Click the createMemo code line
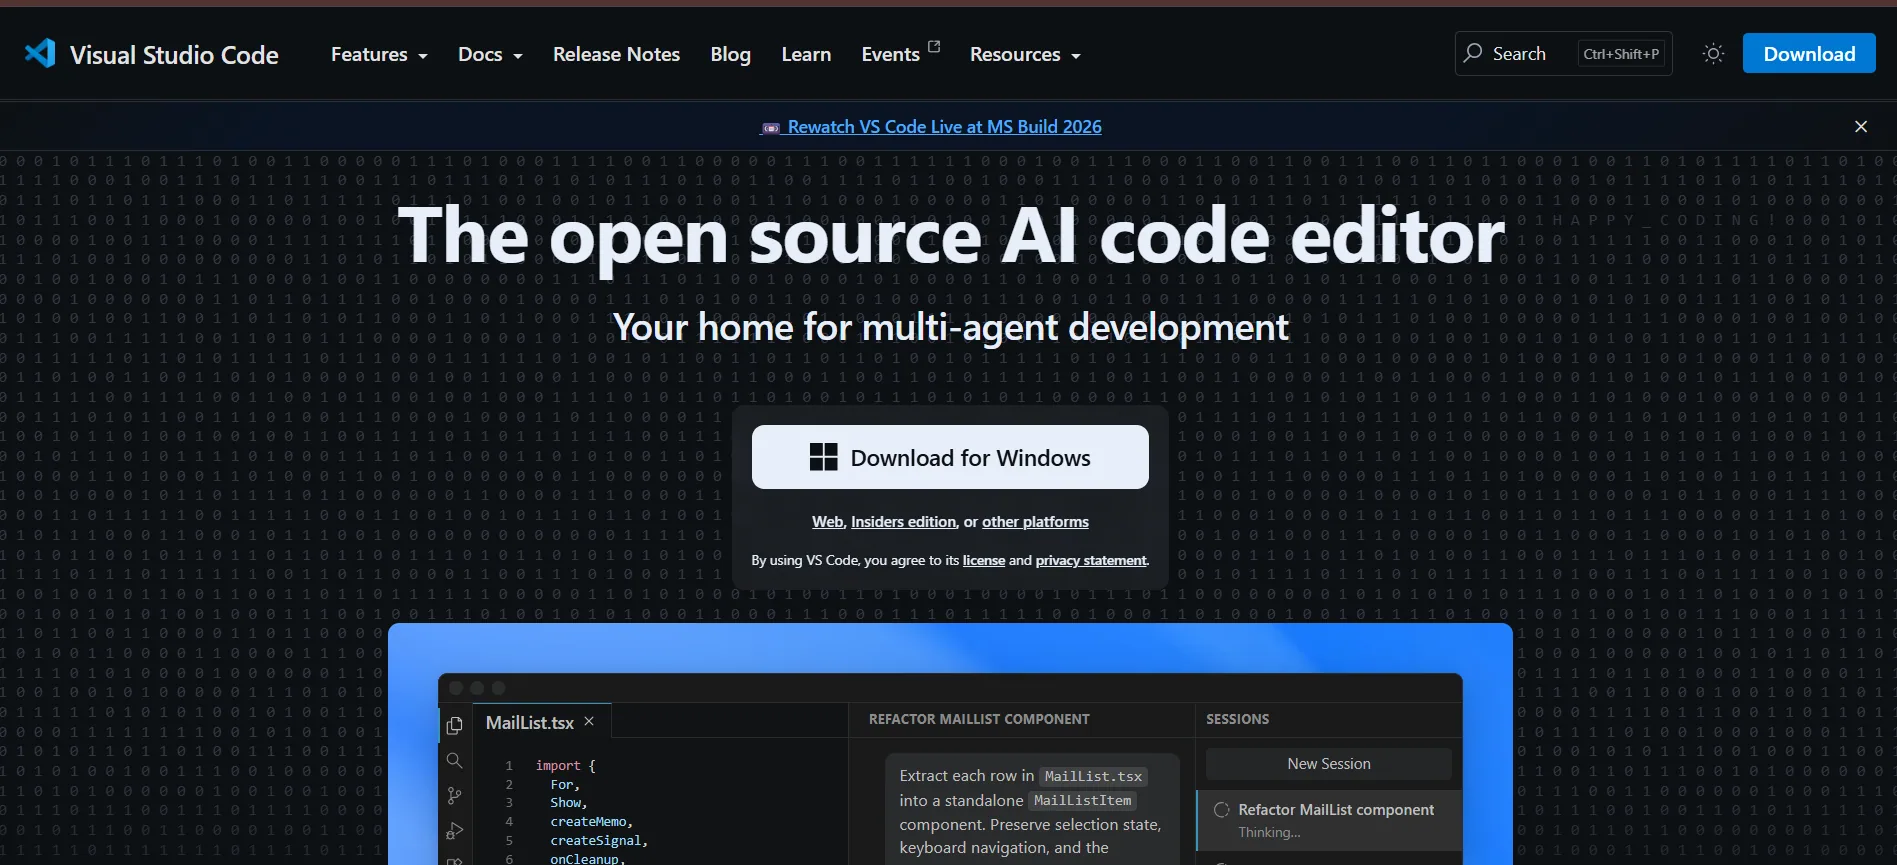 (x=591, y=822)
